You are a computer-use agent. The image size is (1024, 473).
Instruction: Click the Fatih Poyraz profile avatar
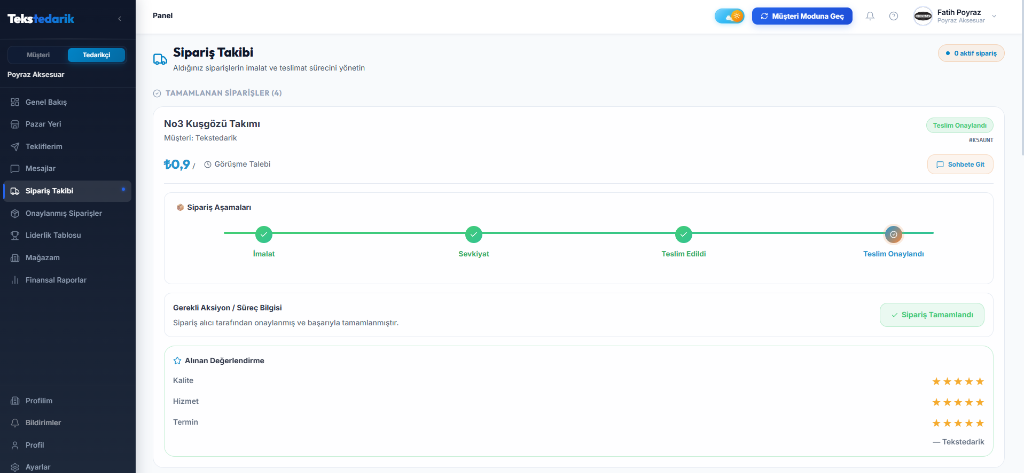[923, 16]
